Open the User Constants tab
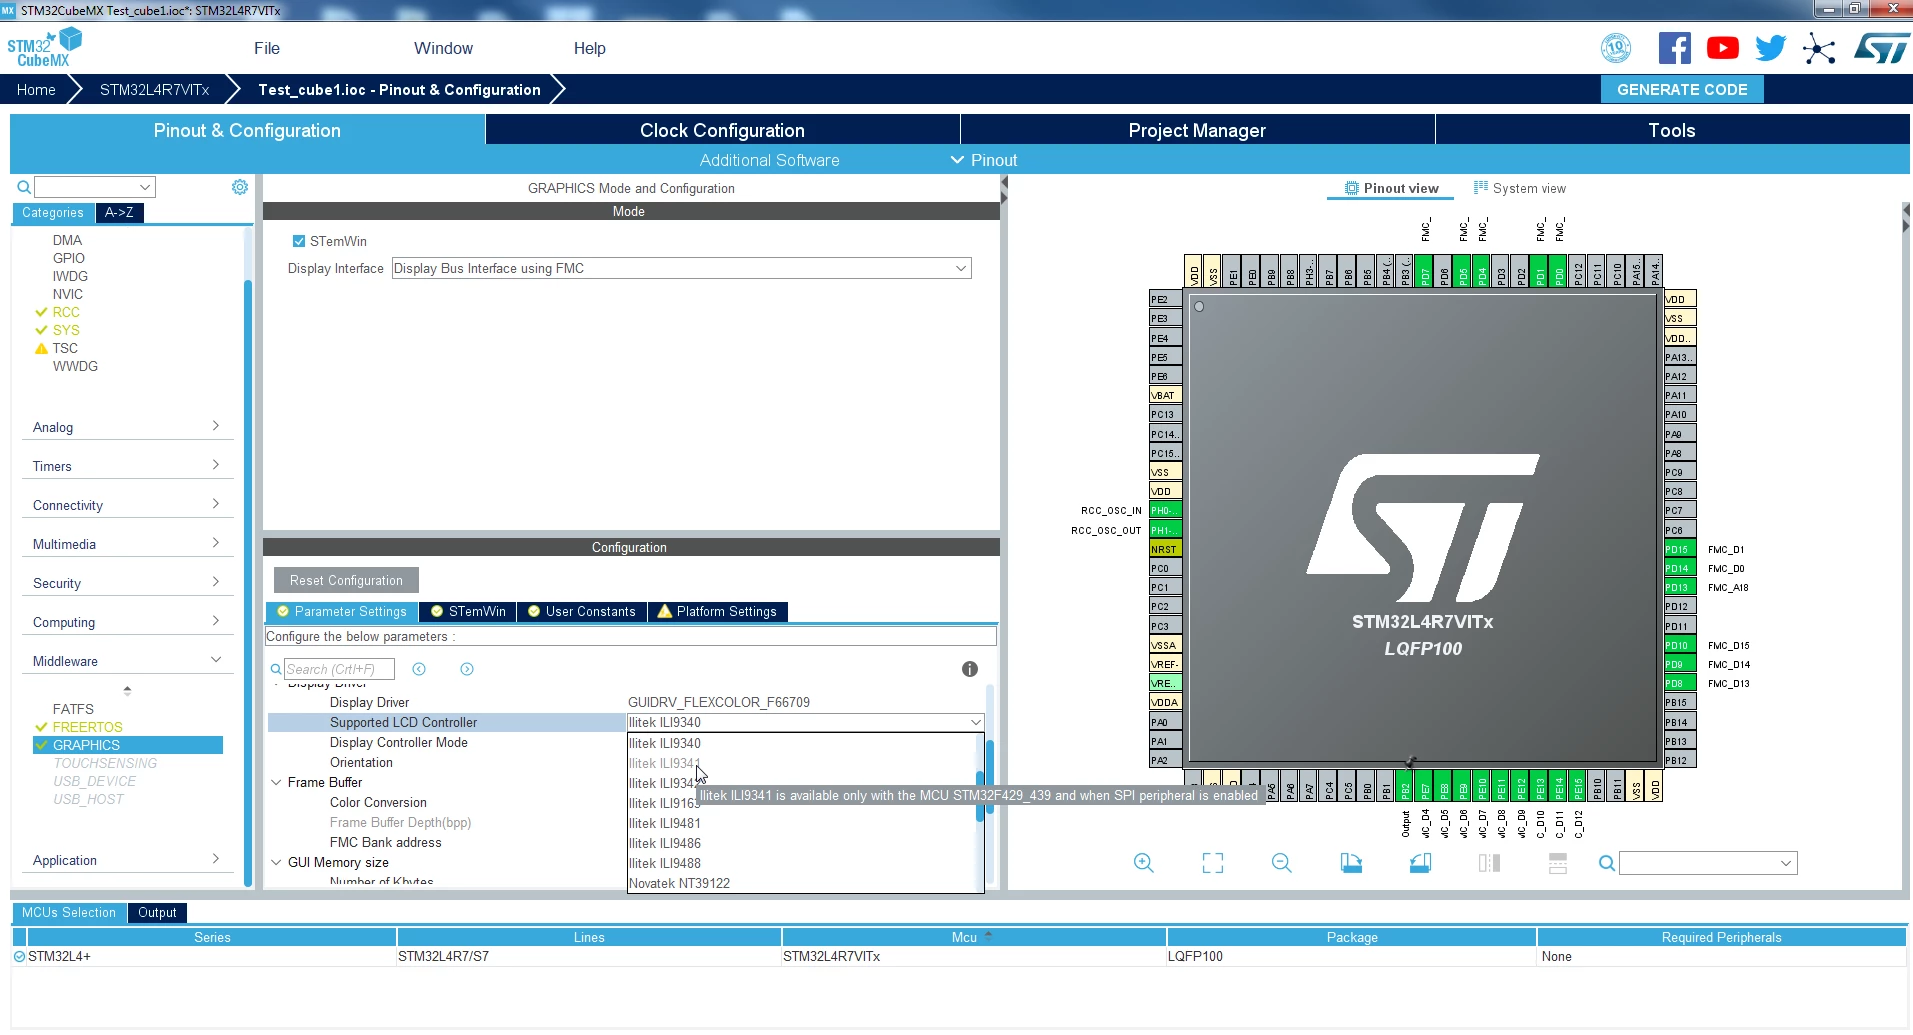 (x=582, y=611)
